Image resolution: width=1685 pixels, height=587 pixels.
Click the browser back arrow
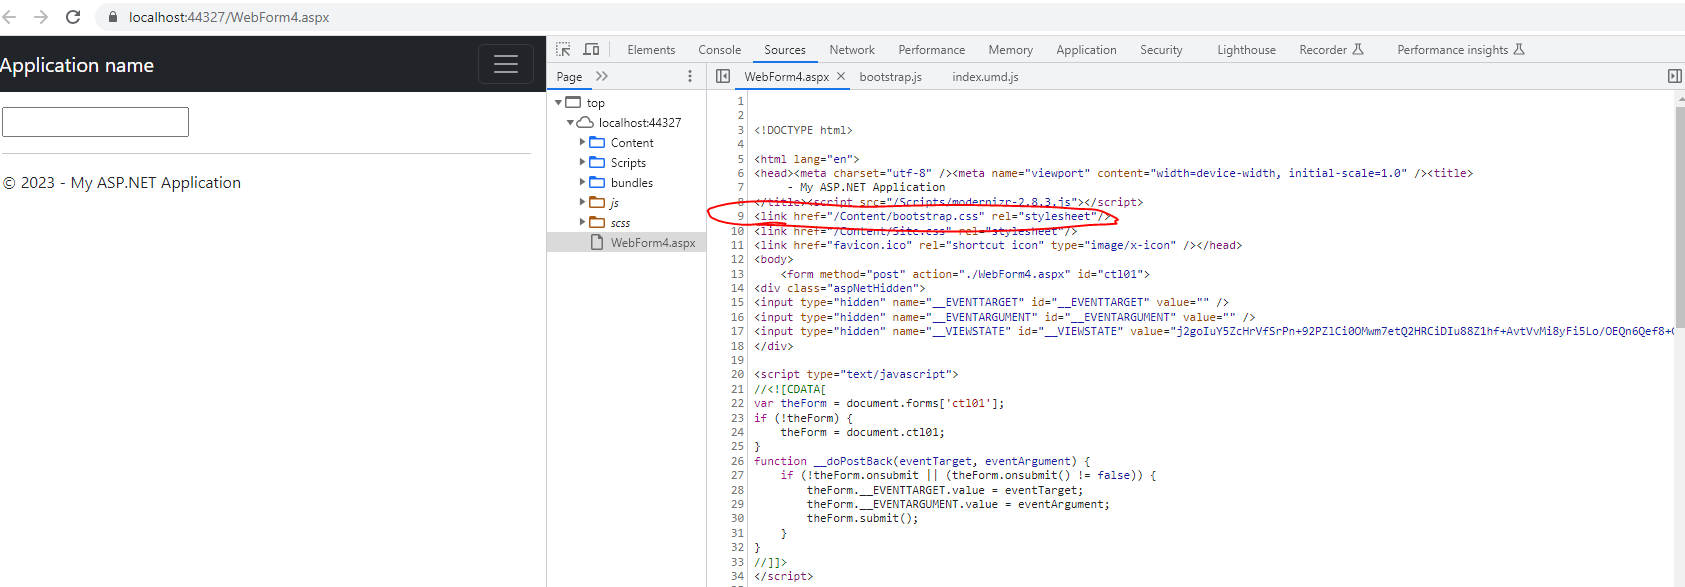tap(9, 17)
